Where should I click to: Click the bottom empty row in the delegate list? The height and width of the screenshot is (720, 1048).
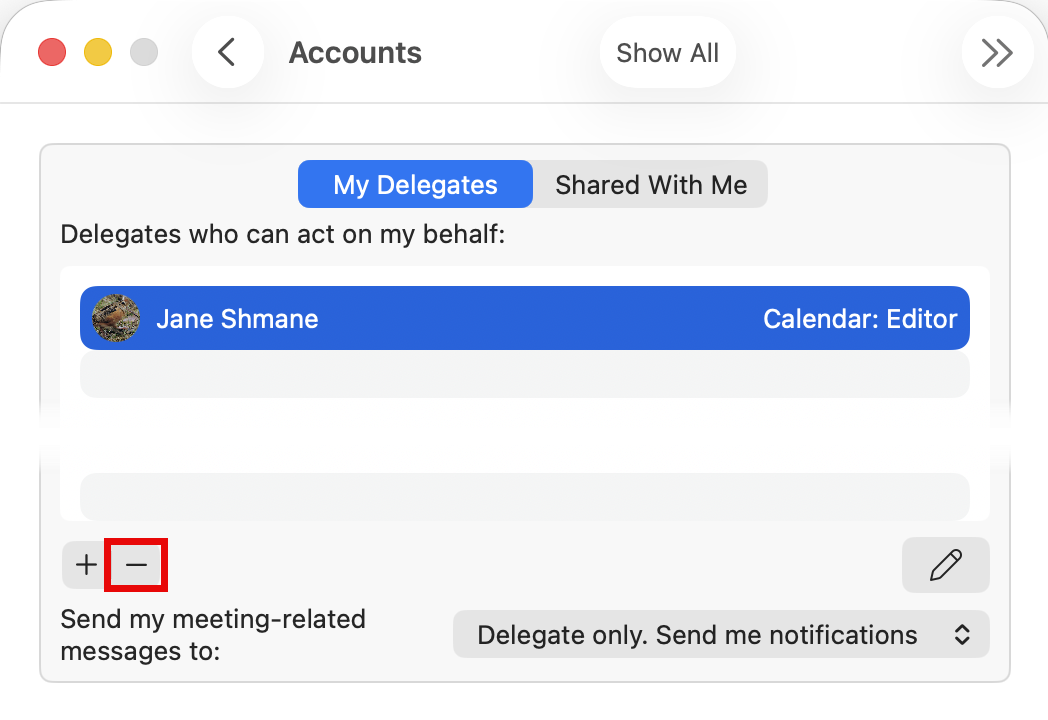coord(524,496)
